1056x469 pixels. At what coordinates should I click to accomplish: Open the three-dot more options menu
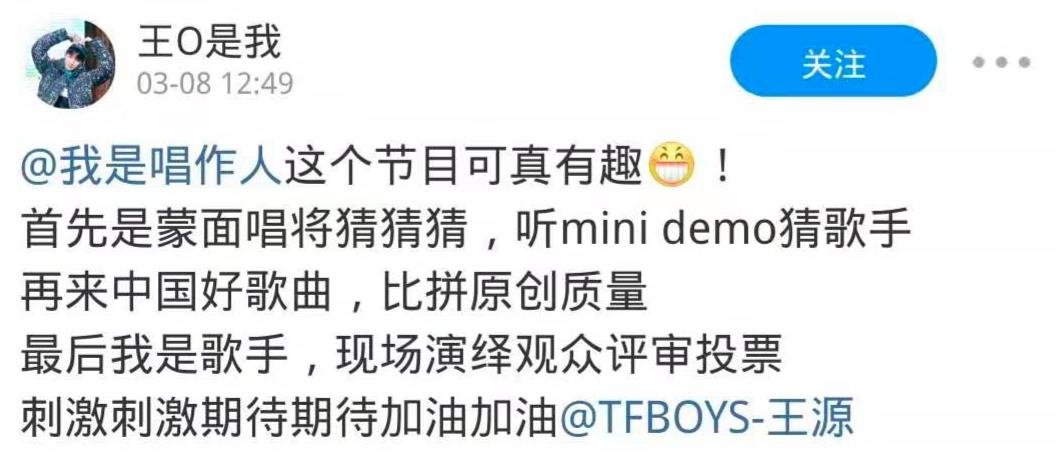(1001, 63)
